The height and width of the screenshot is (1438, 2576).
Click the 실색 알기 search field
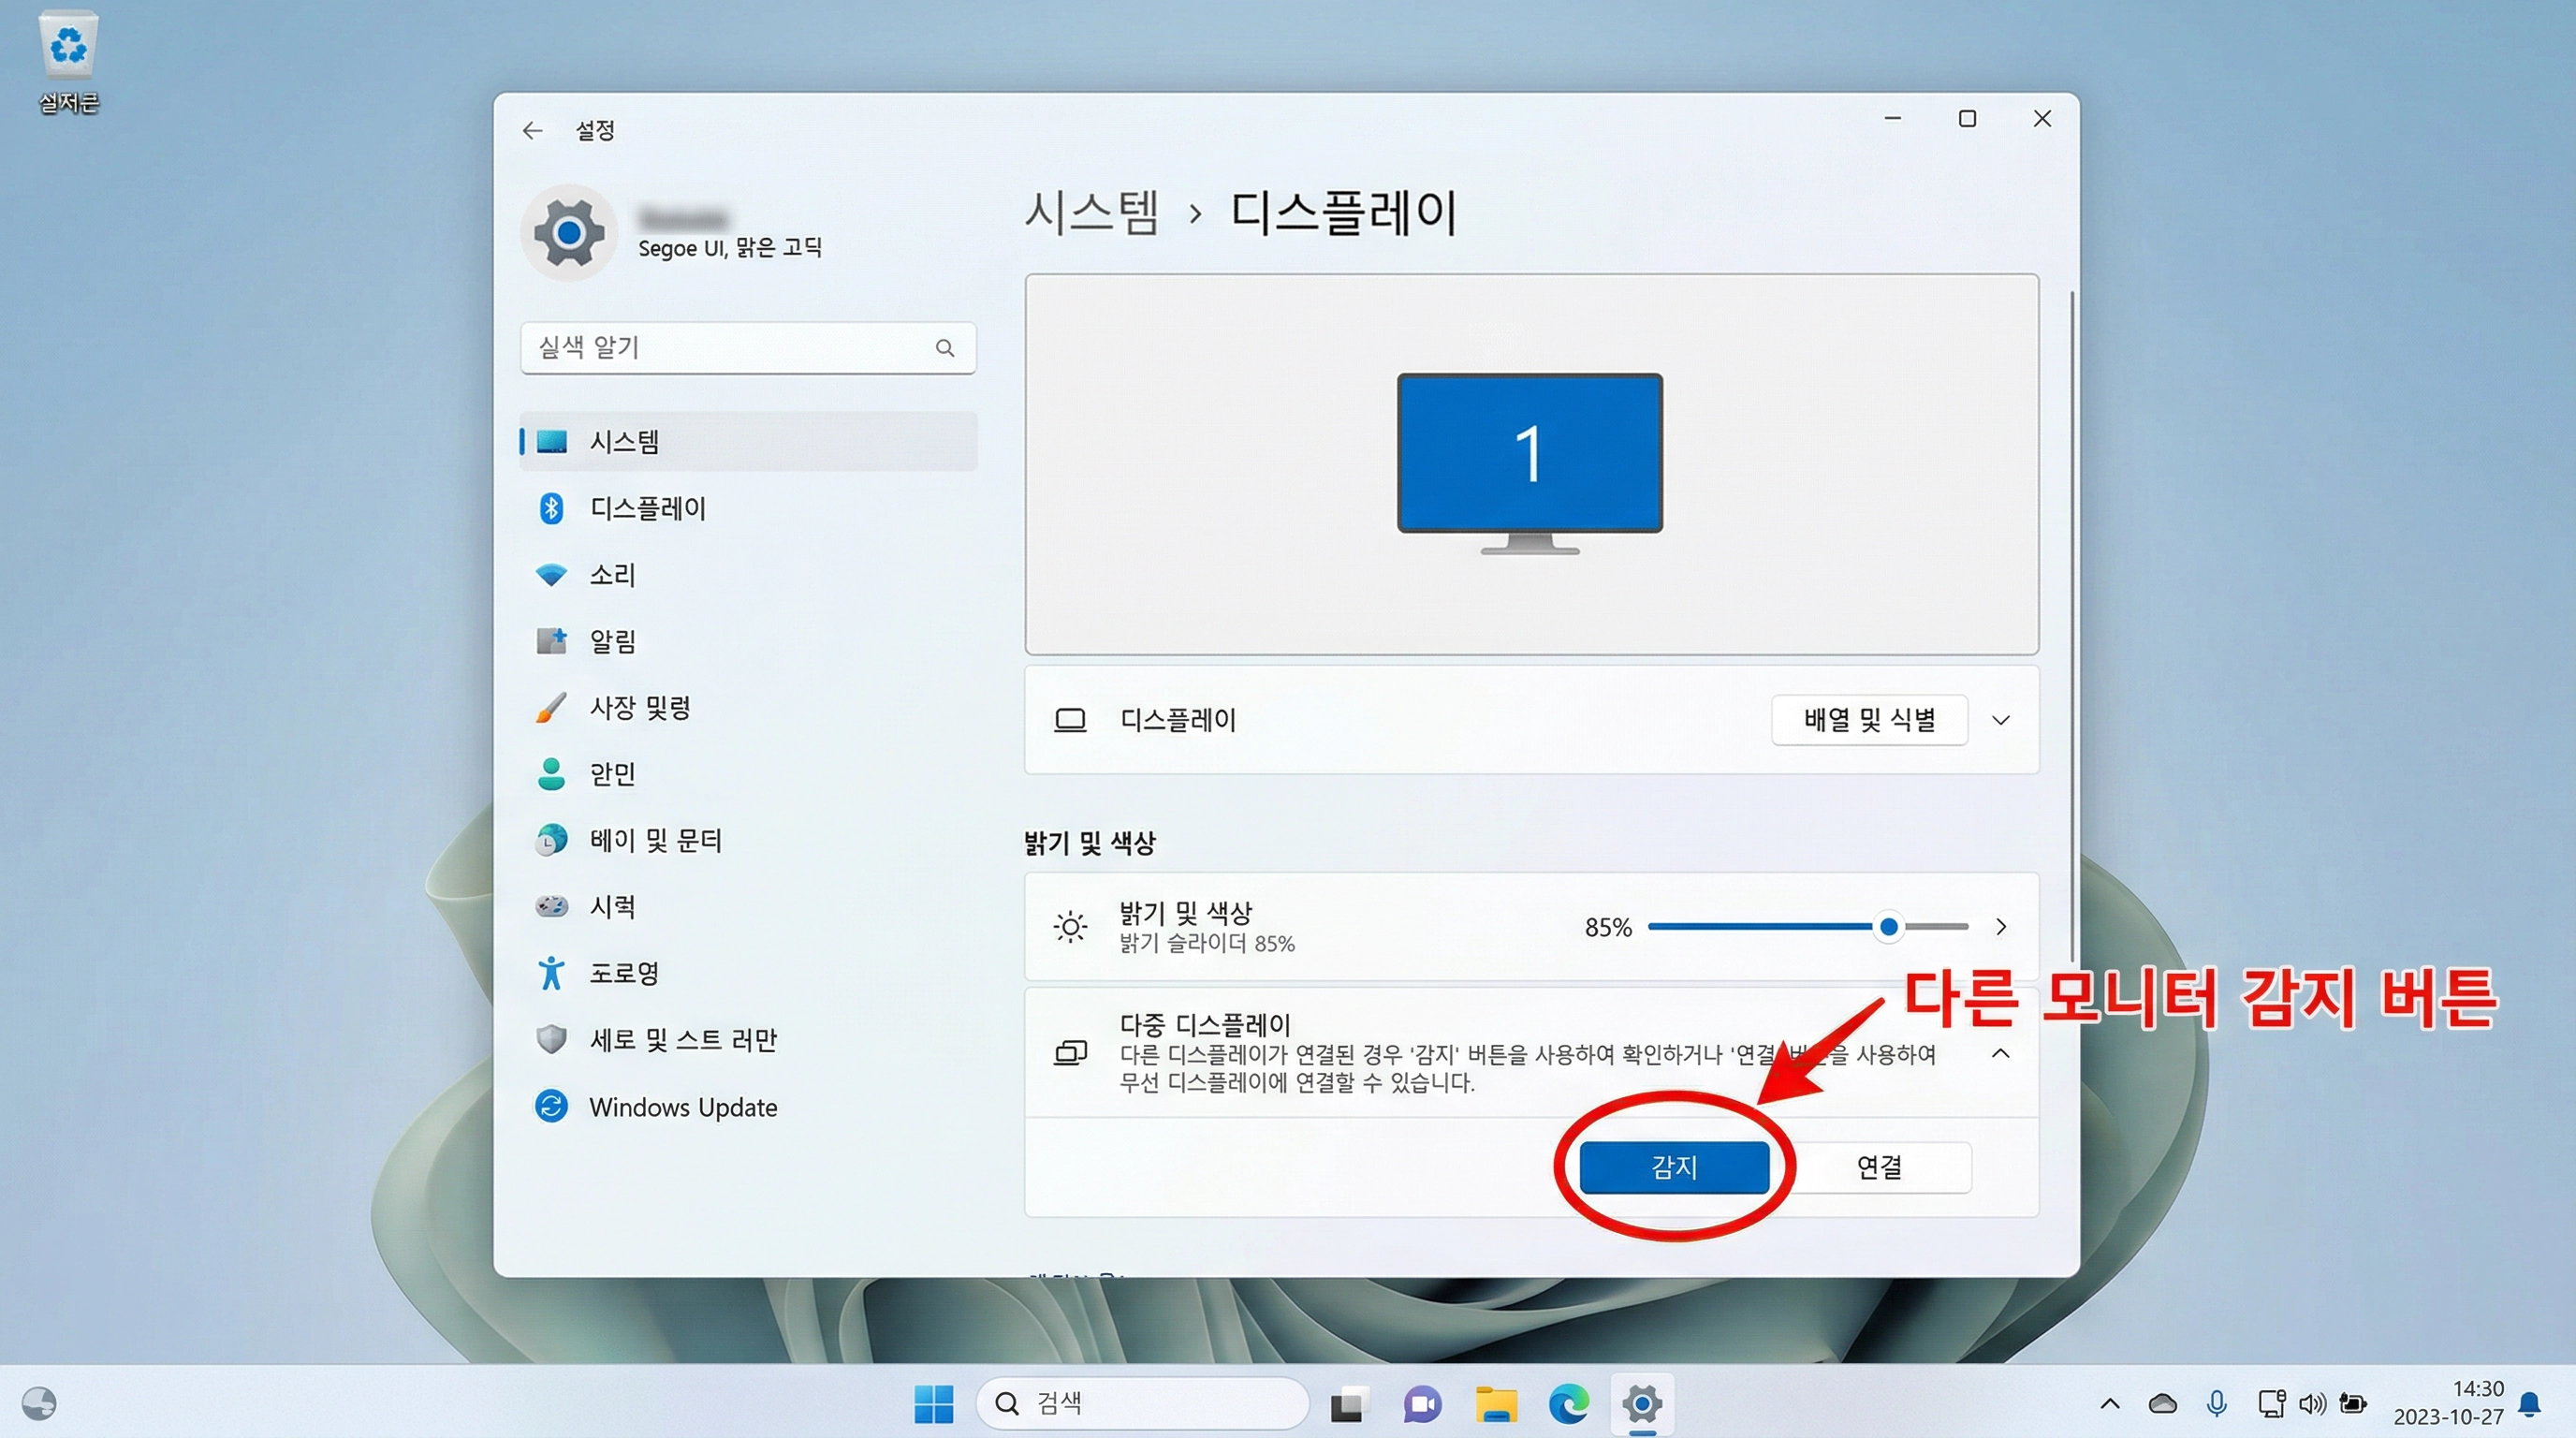tap(747, 348)
